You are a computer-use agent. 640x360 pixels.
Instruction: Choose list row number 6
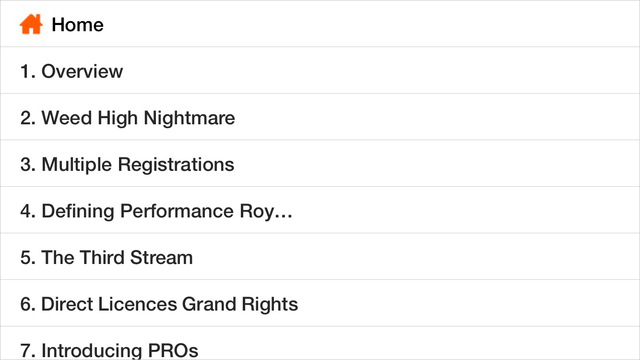(320, 303)
